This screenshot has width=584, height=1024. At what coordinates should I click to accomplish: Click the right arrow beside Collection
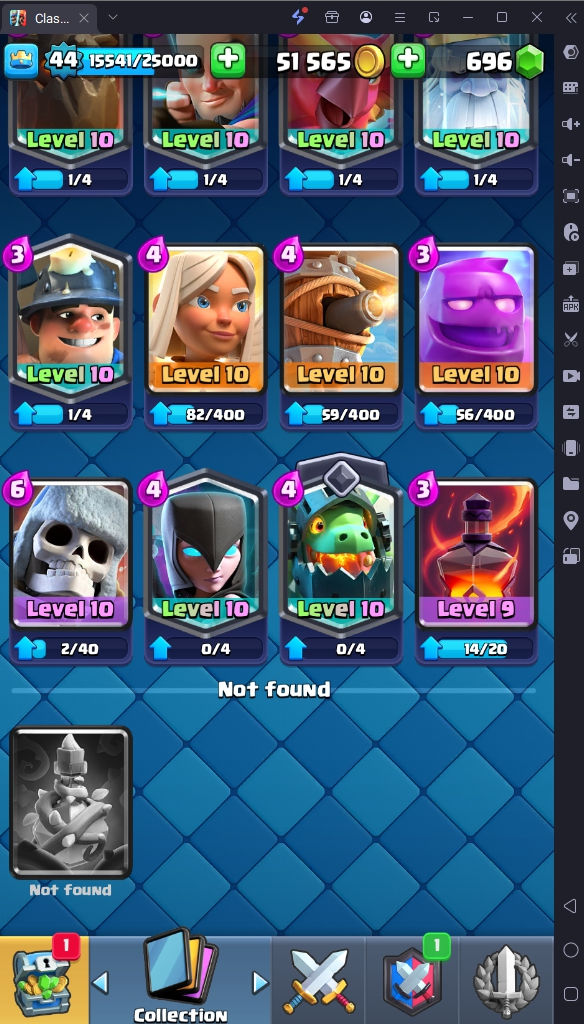tap(261, 981)
